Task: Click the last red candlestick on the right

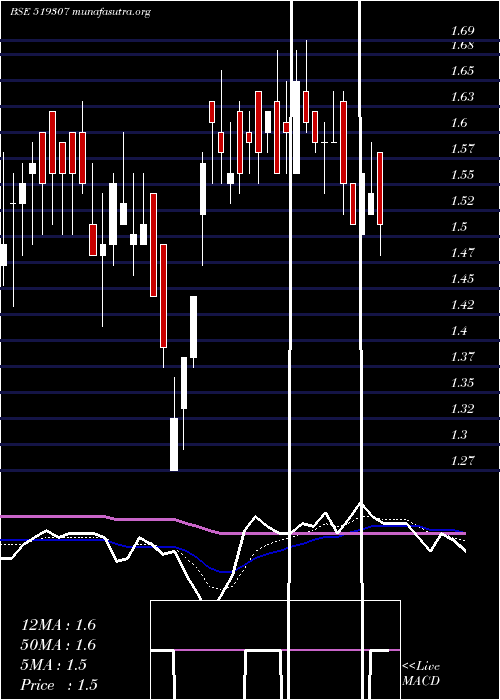Action: (x=380, y=188)
